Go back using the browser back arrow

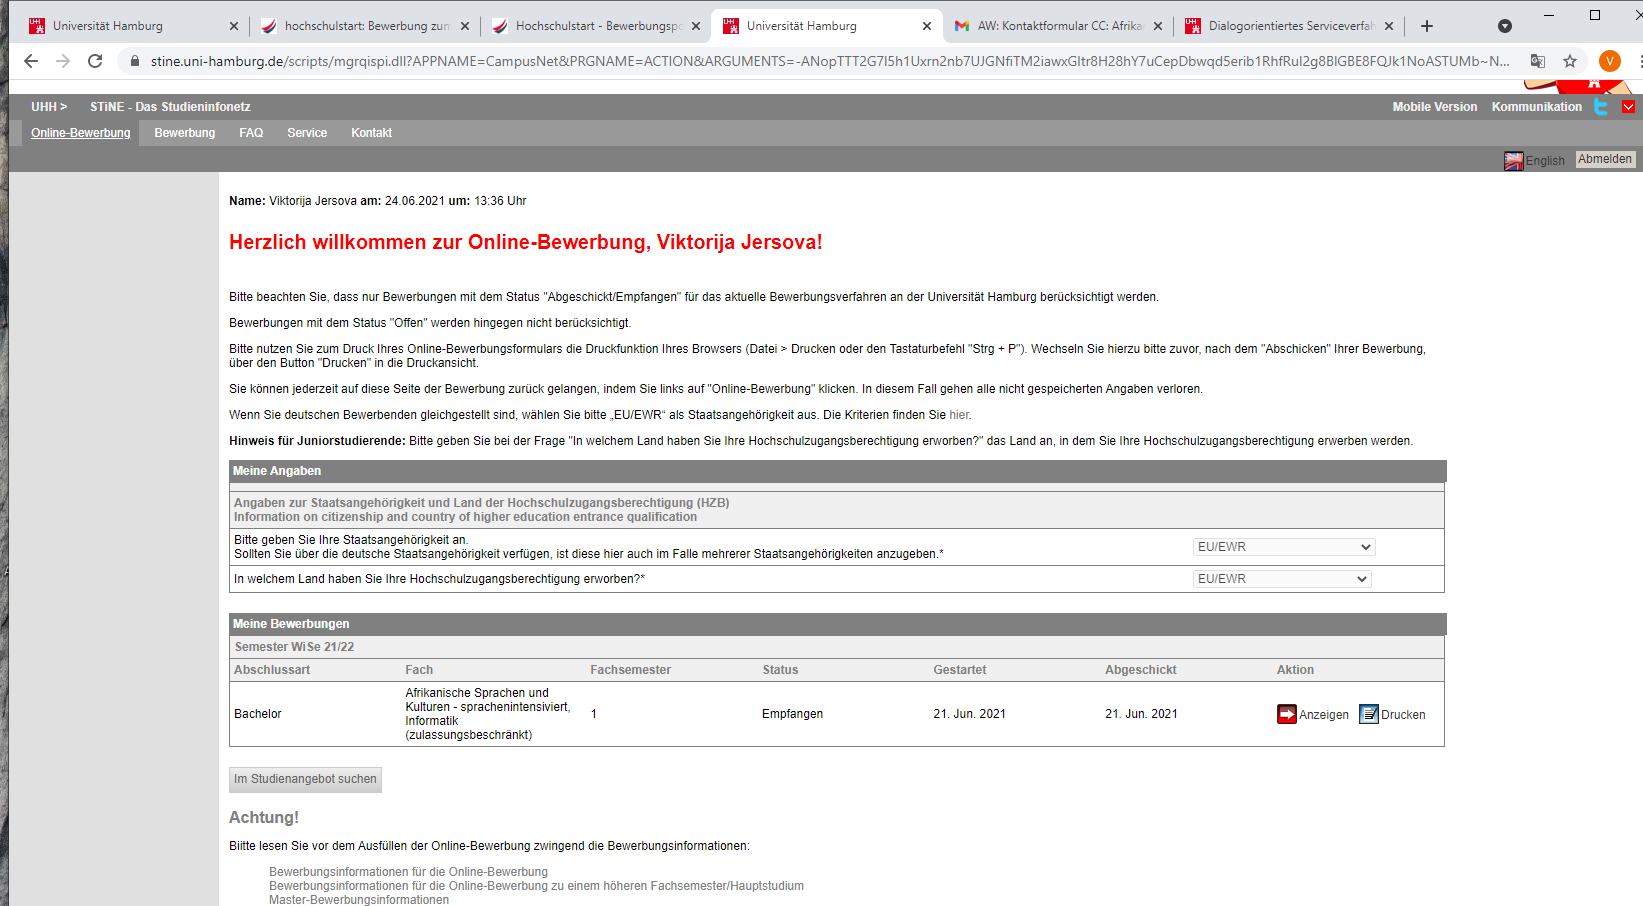coord(31,61)
